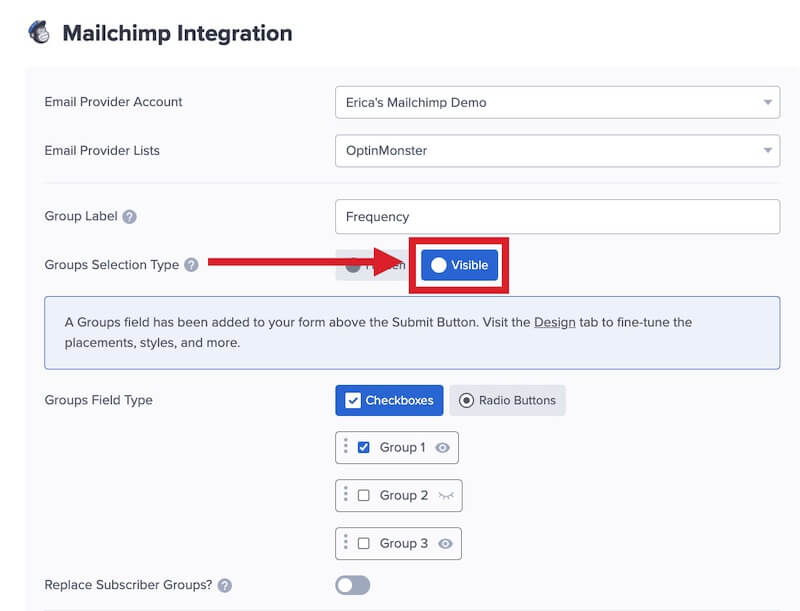Image resolution: width=800 pixels, height=611 pixels.
Task: Select the Radio Buttons field type
Action: pos(510,400)
